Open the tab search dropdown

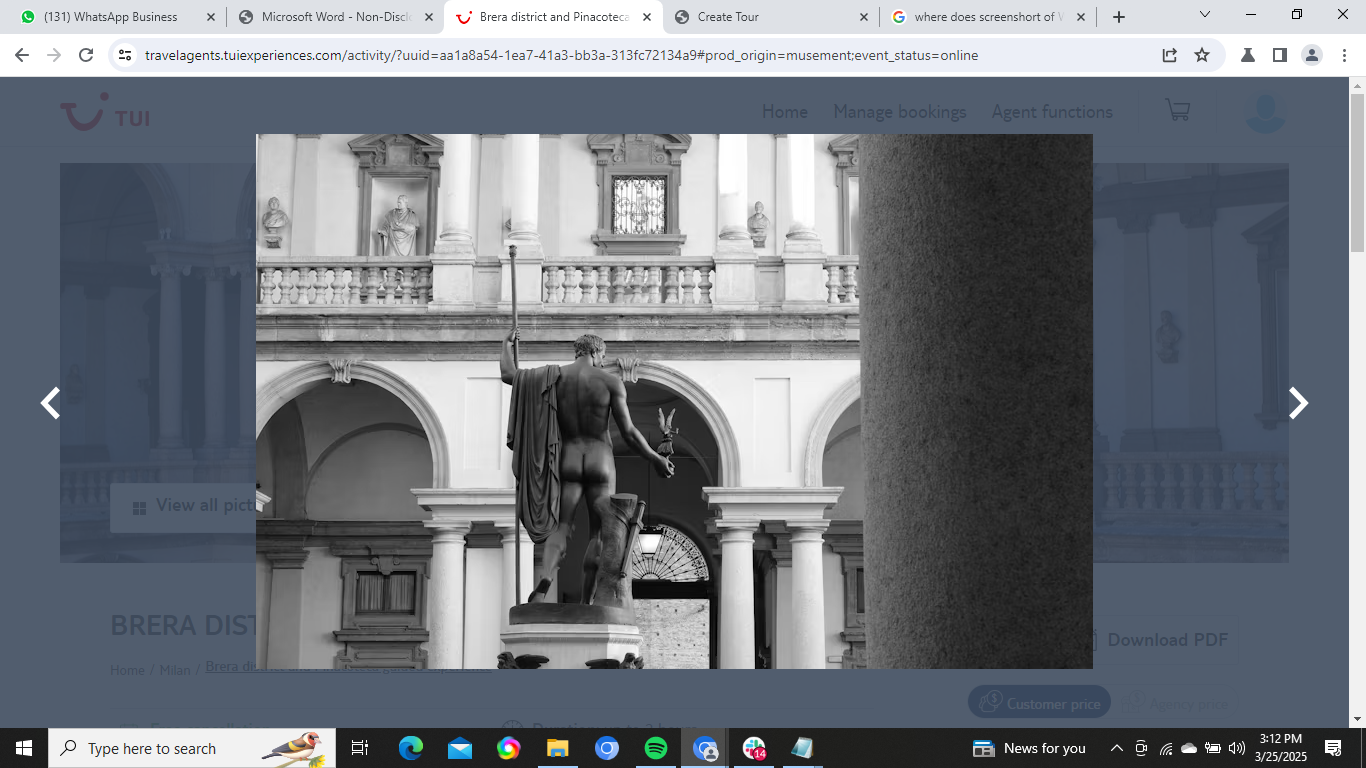(x=1204, y=15)
